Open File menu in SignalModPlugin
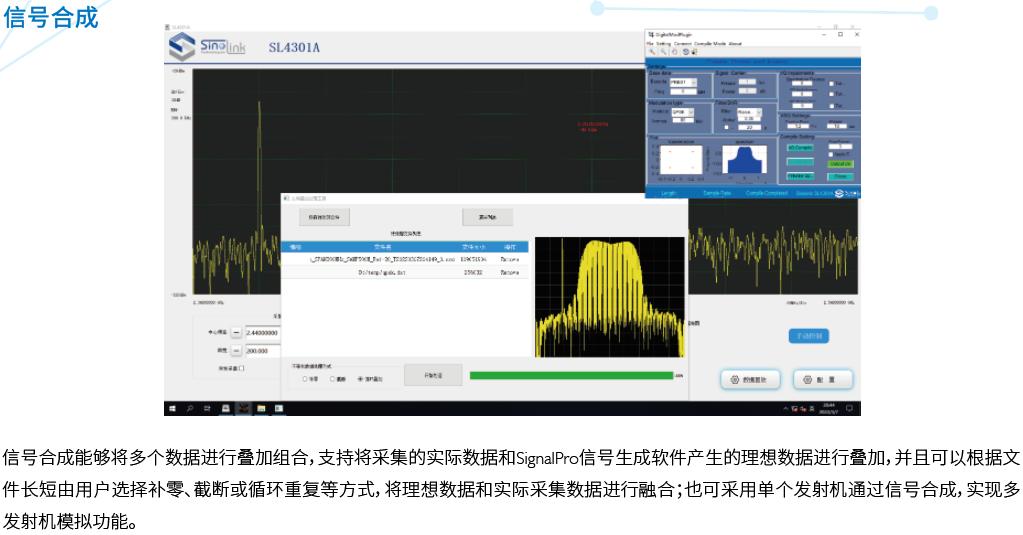1023x535 pixels. pos(650,44)
